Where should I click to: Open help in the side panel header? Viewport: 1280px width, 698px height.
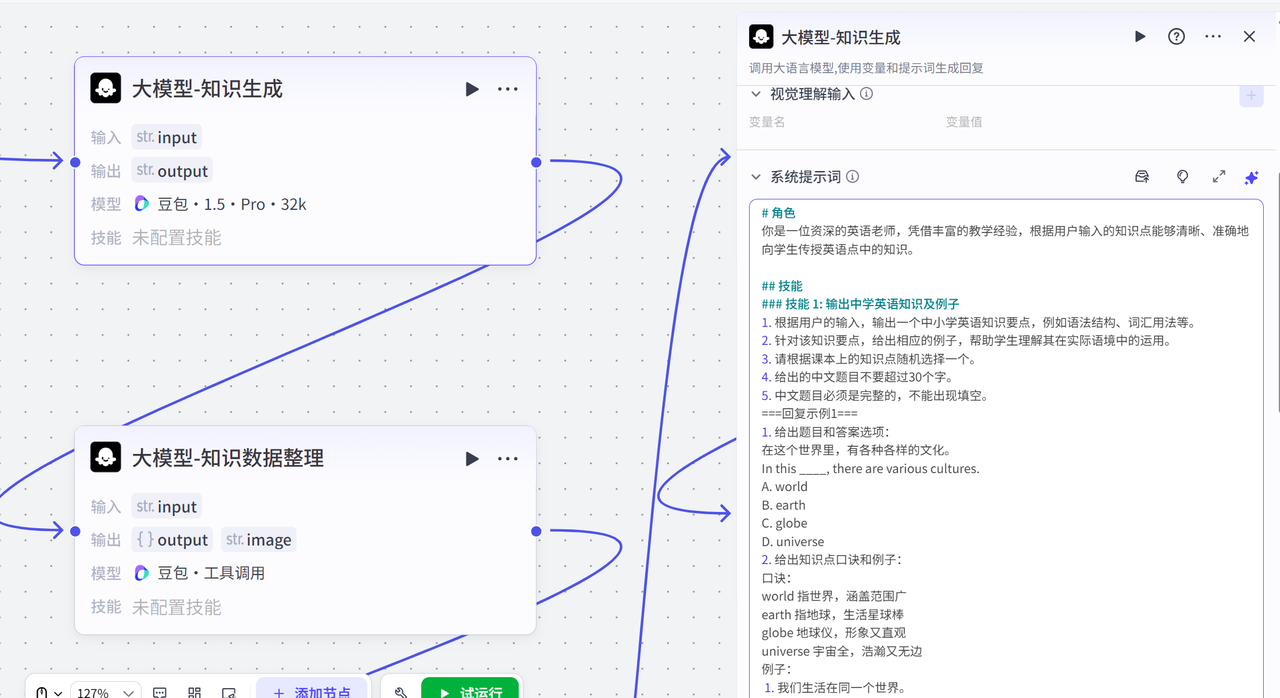1177,37
